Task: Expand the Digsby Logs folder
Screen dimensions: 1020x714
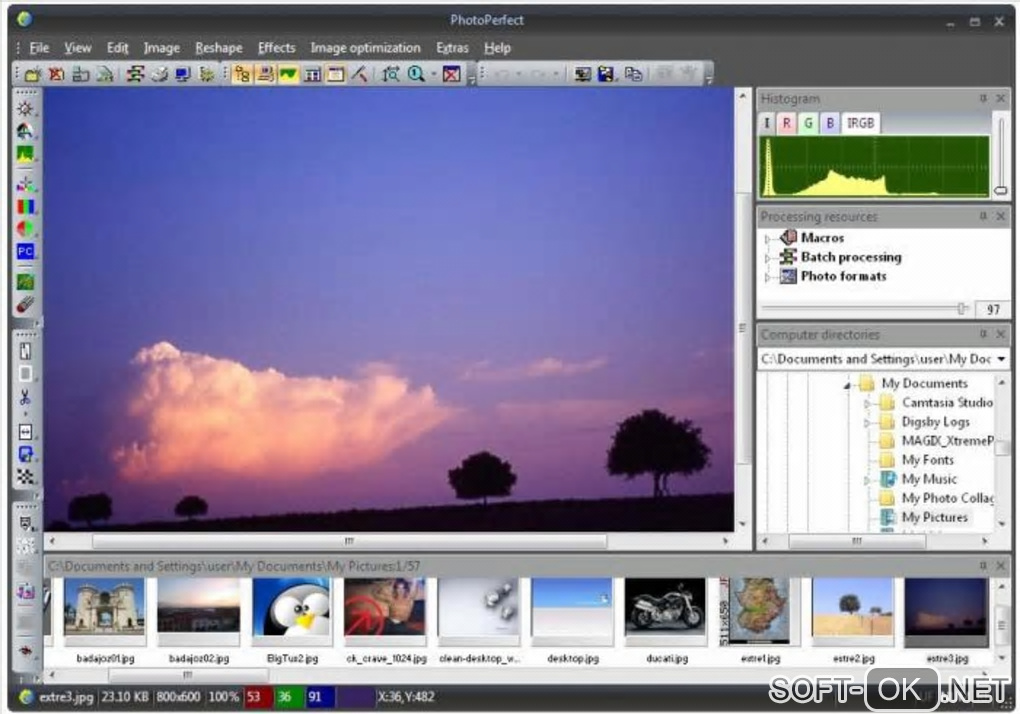Action: coord(867,423)
